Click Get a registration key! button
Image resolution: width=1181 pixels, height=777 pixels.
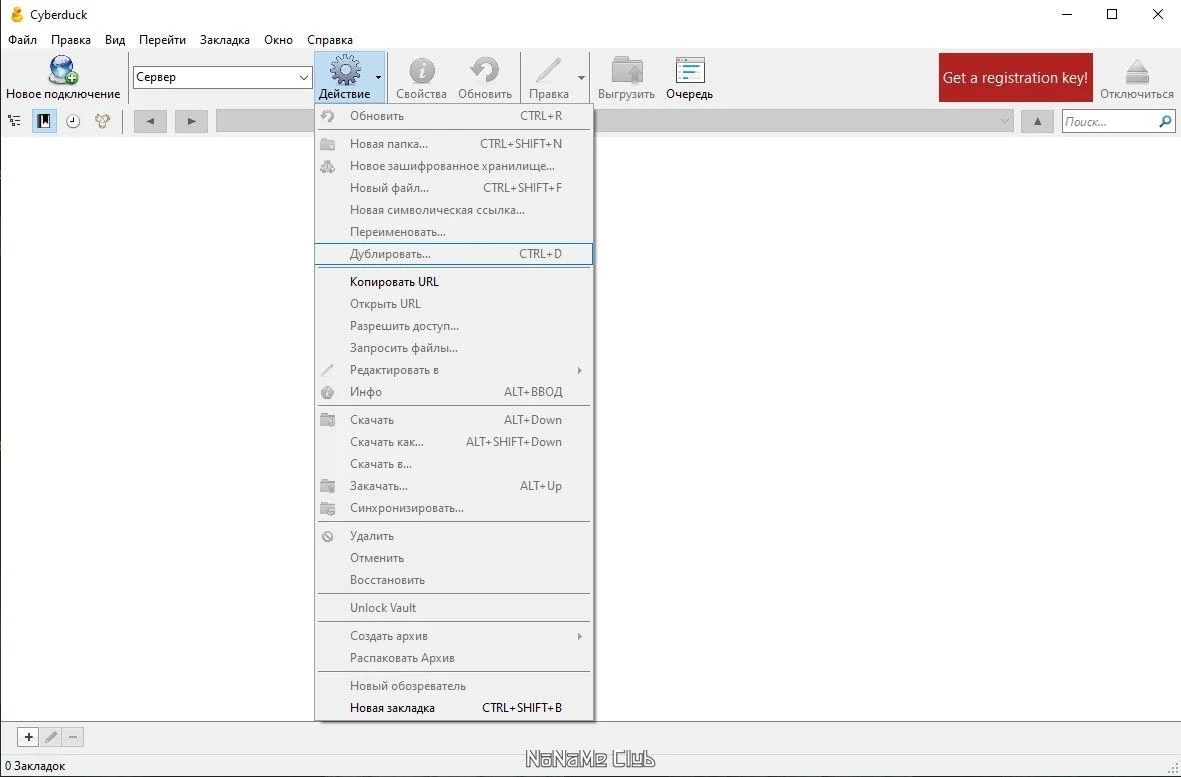[1015, 77]
